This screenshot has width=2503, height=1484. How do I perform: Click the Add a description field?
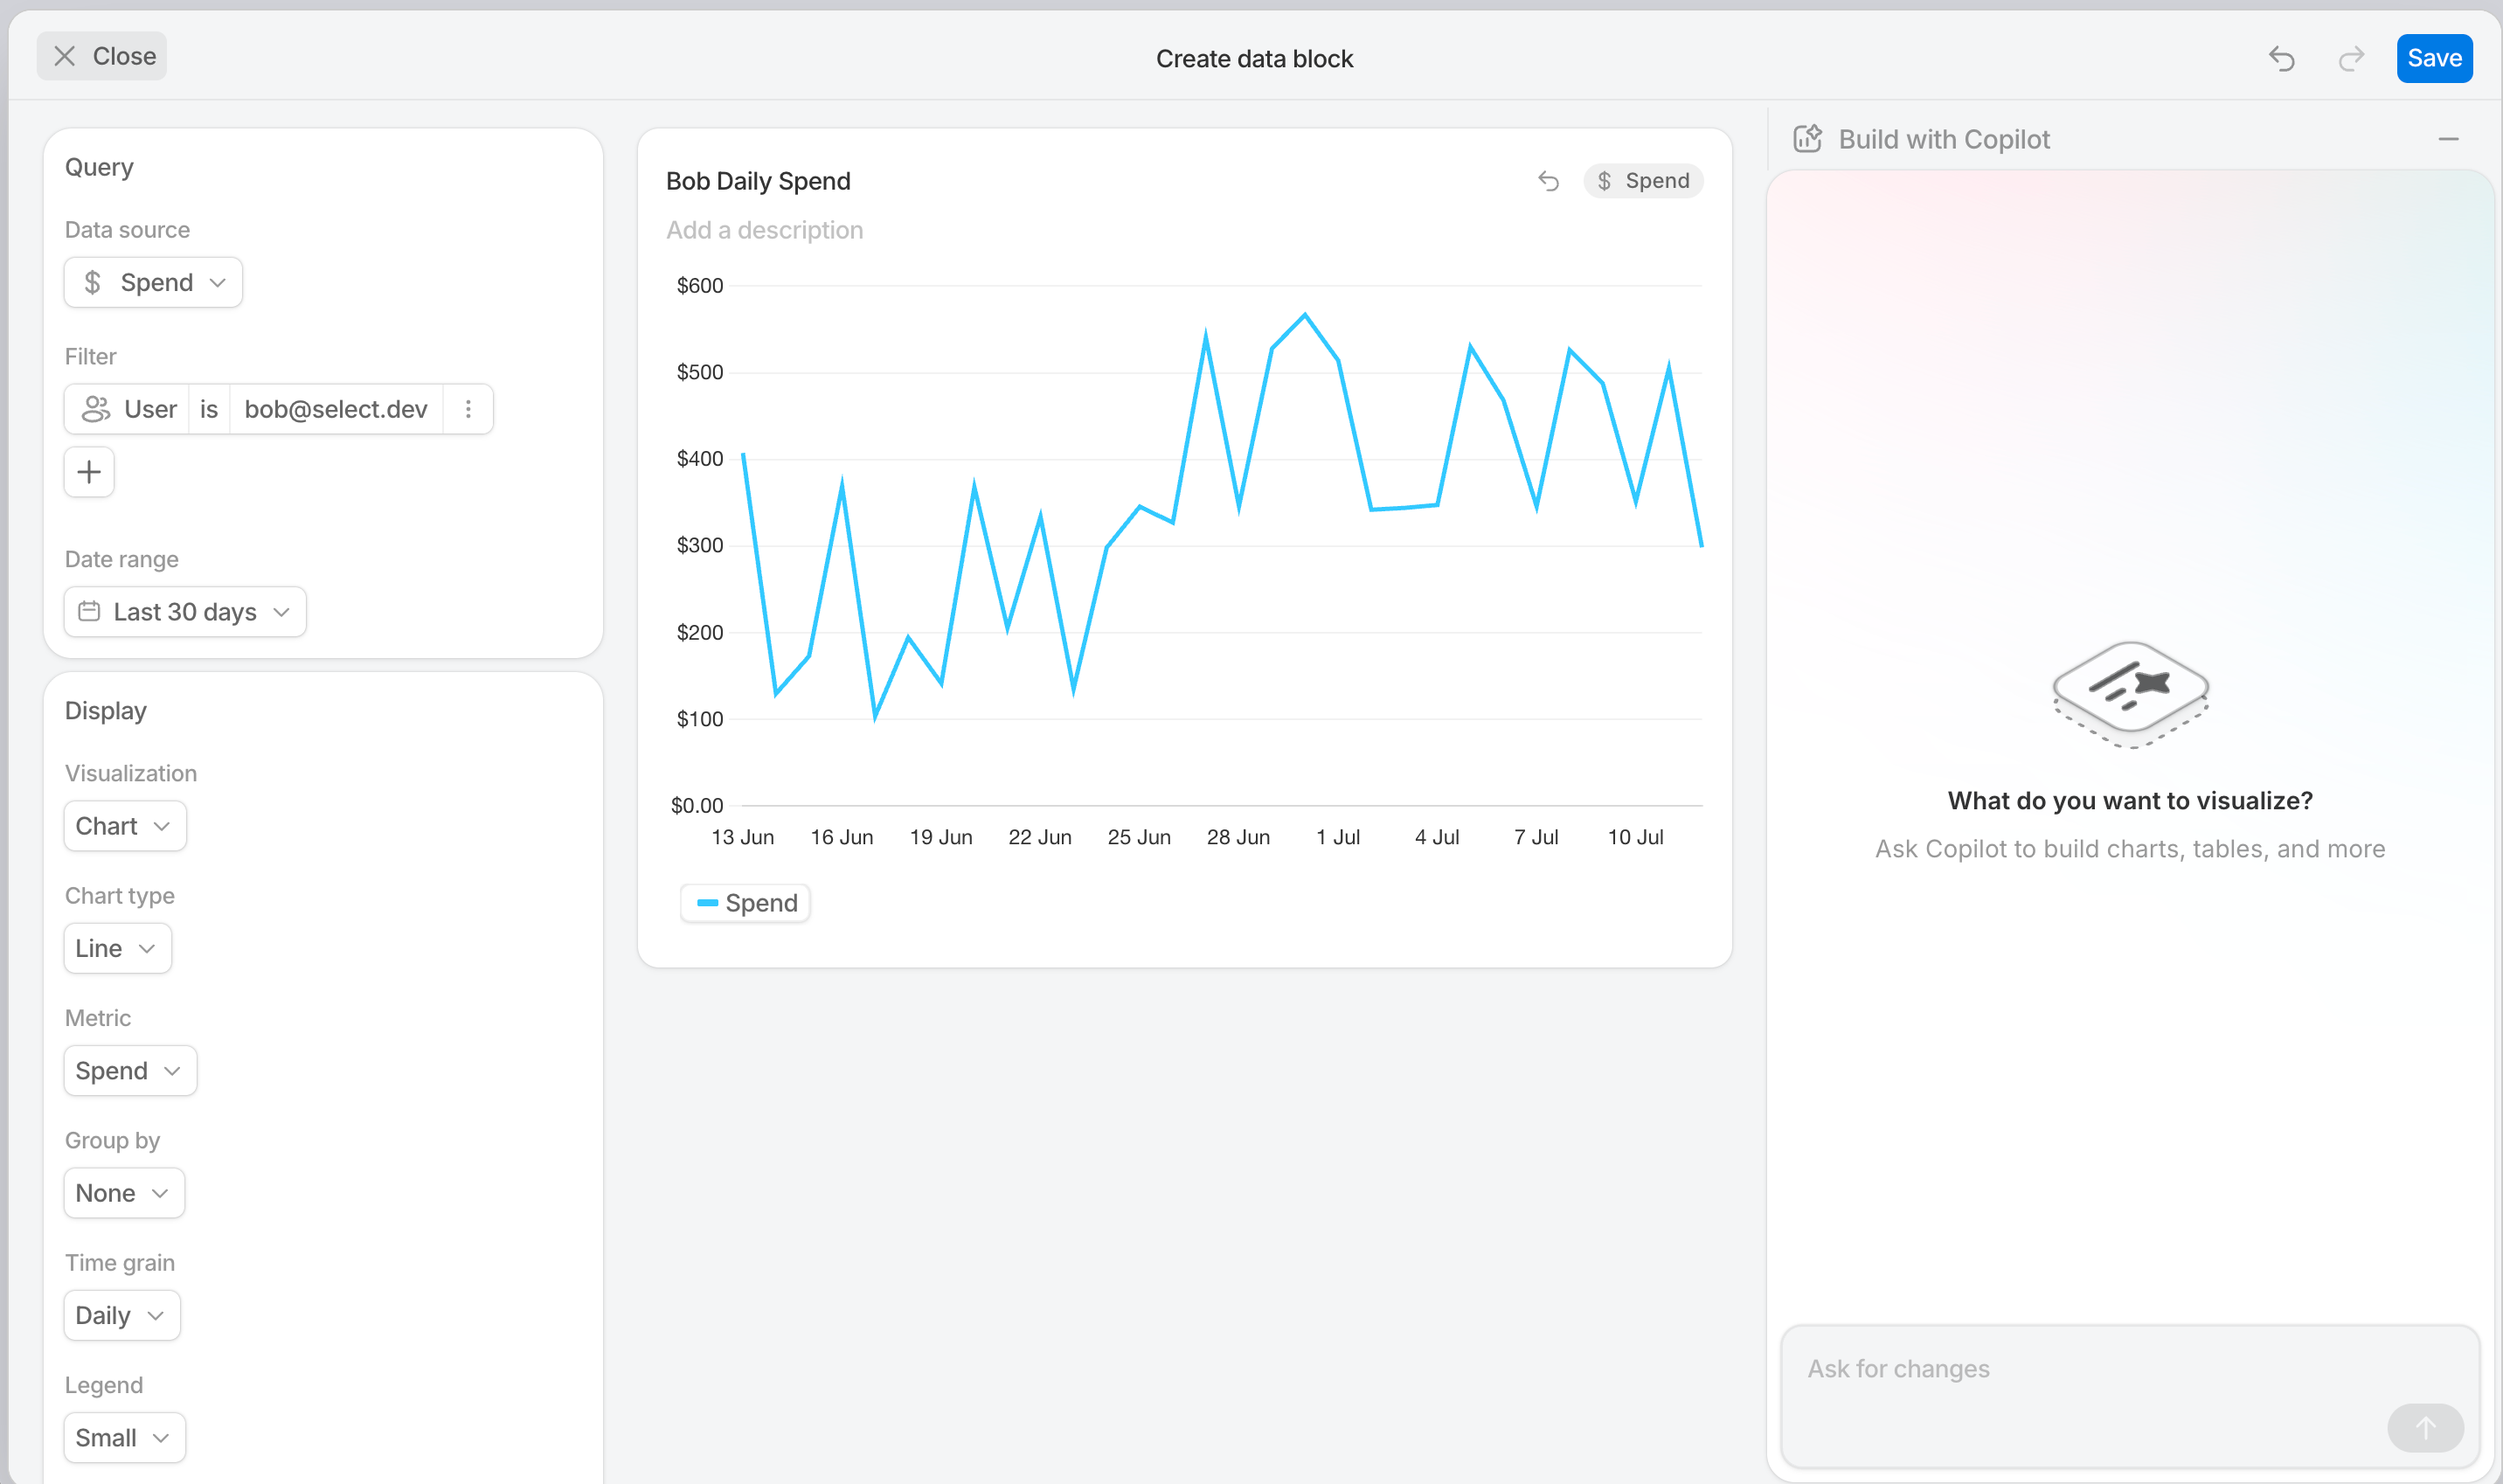pyautogui.click(x=764, y=230)
